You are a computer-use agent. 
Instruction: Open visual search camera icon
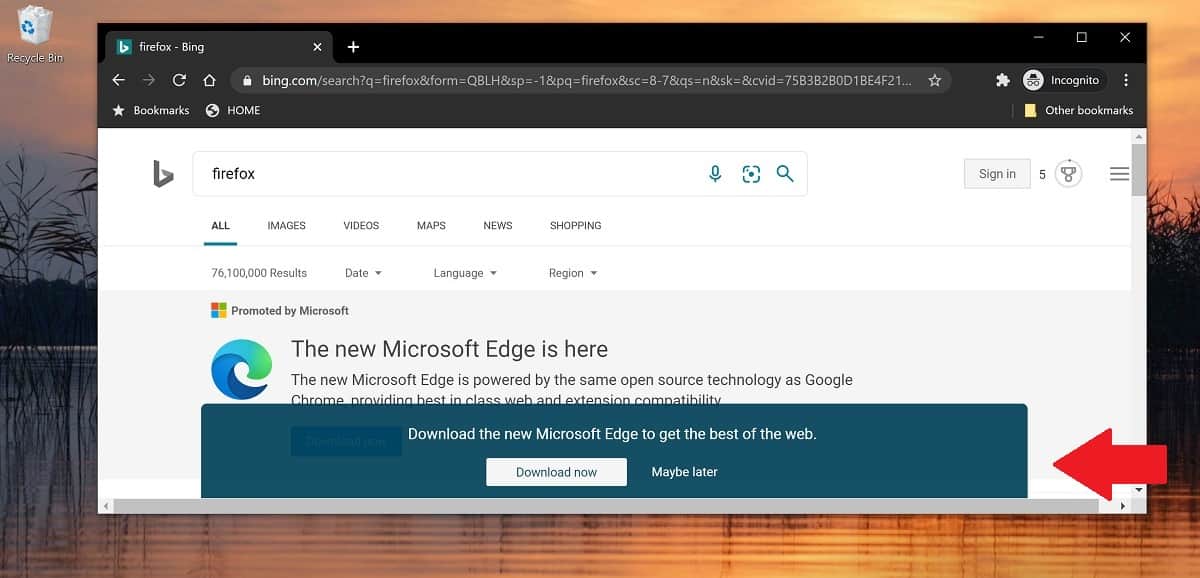(x=751, y=174)
